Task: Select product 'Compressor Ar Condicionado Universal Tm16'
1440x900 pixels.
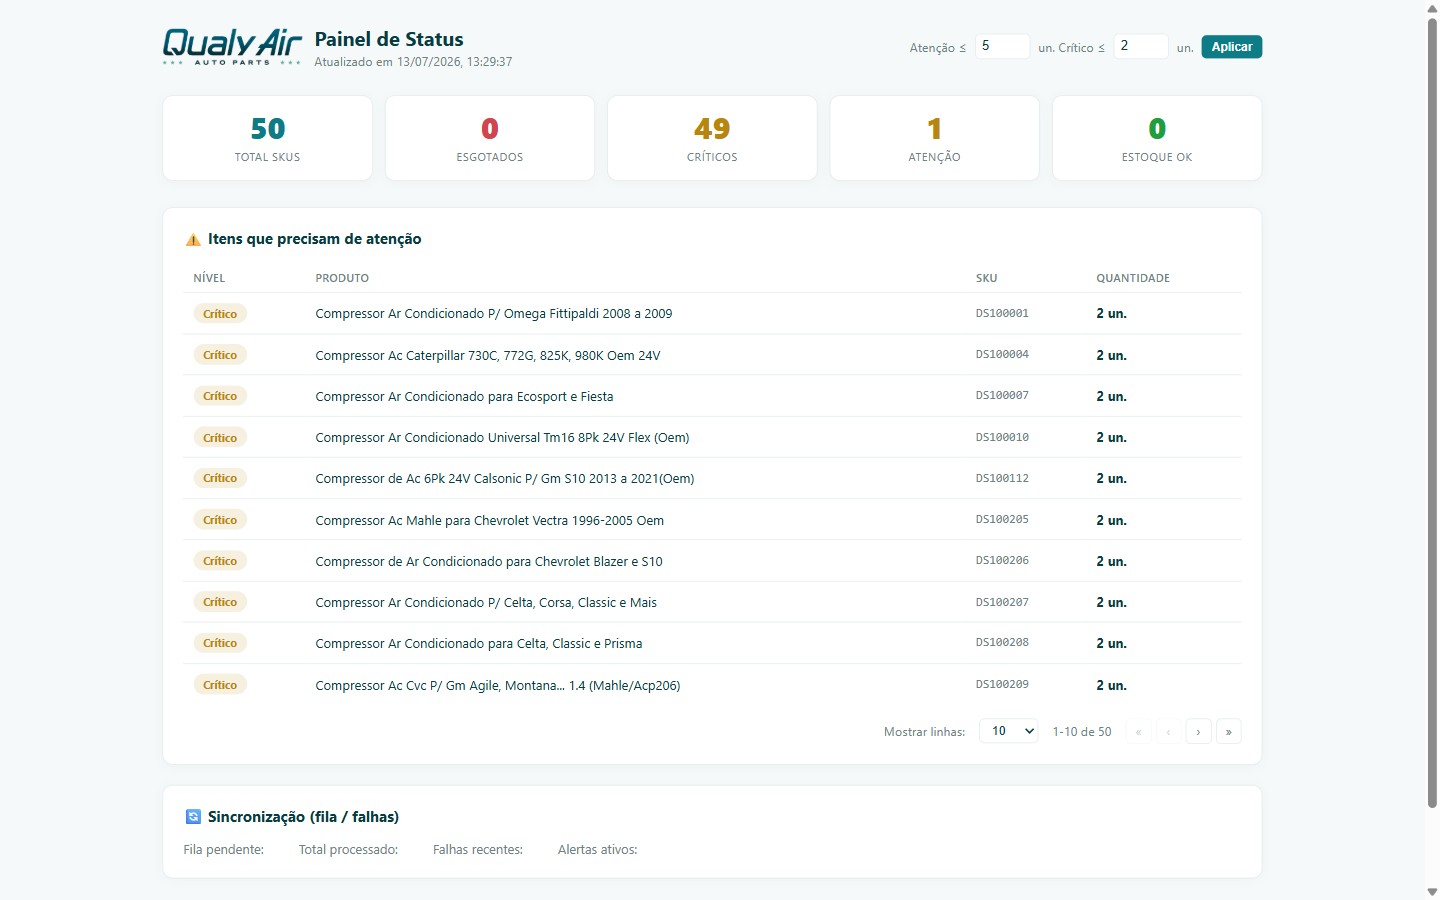Action: coord(502,438)
